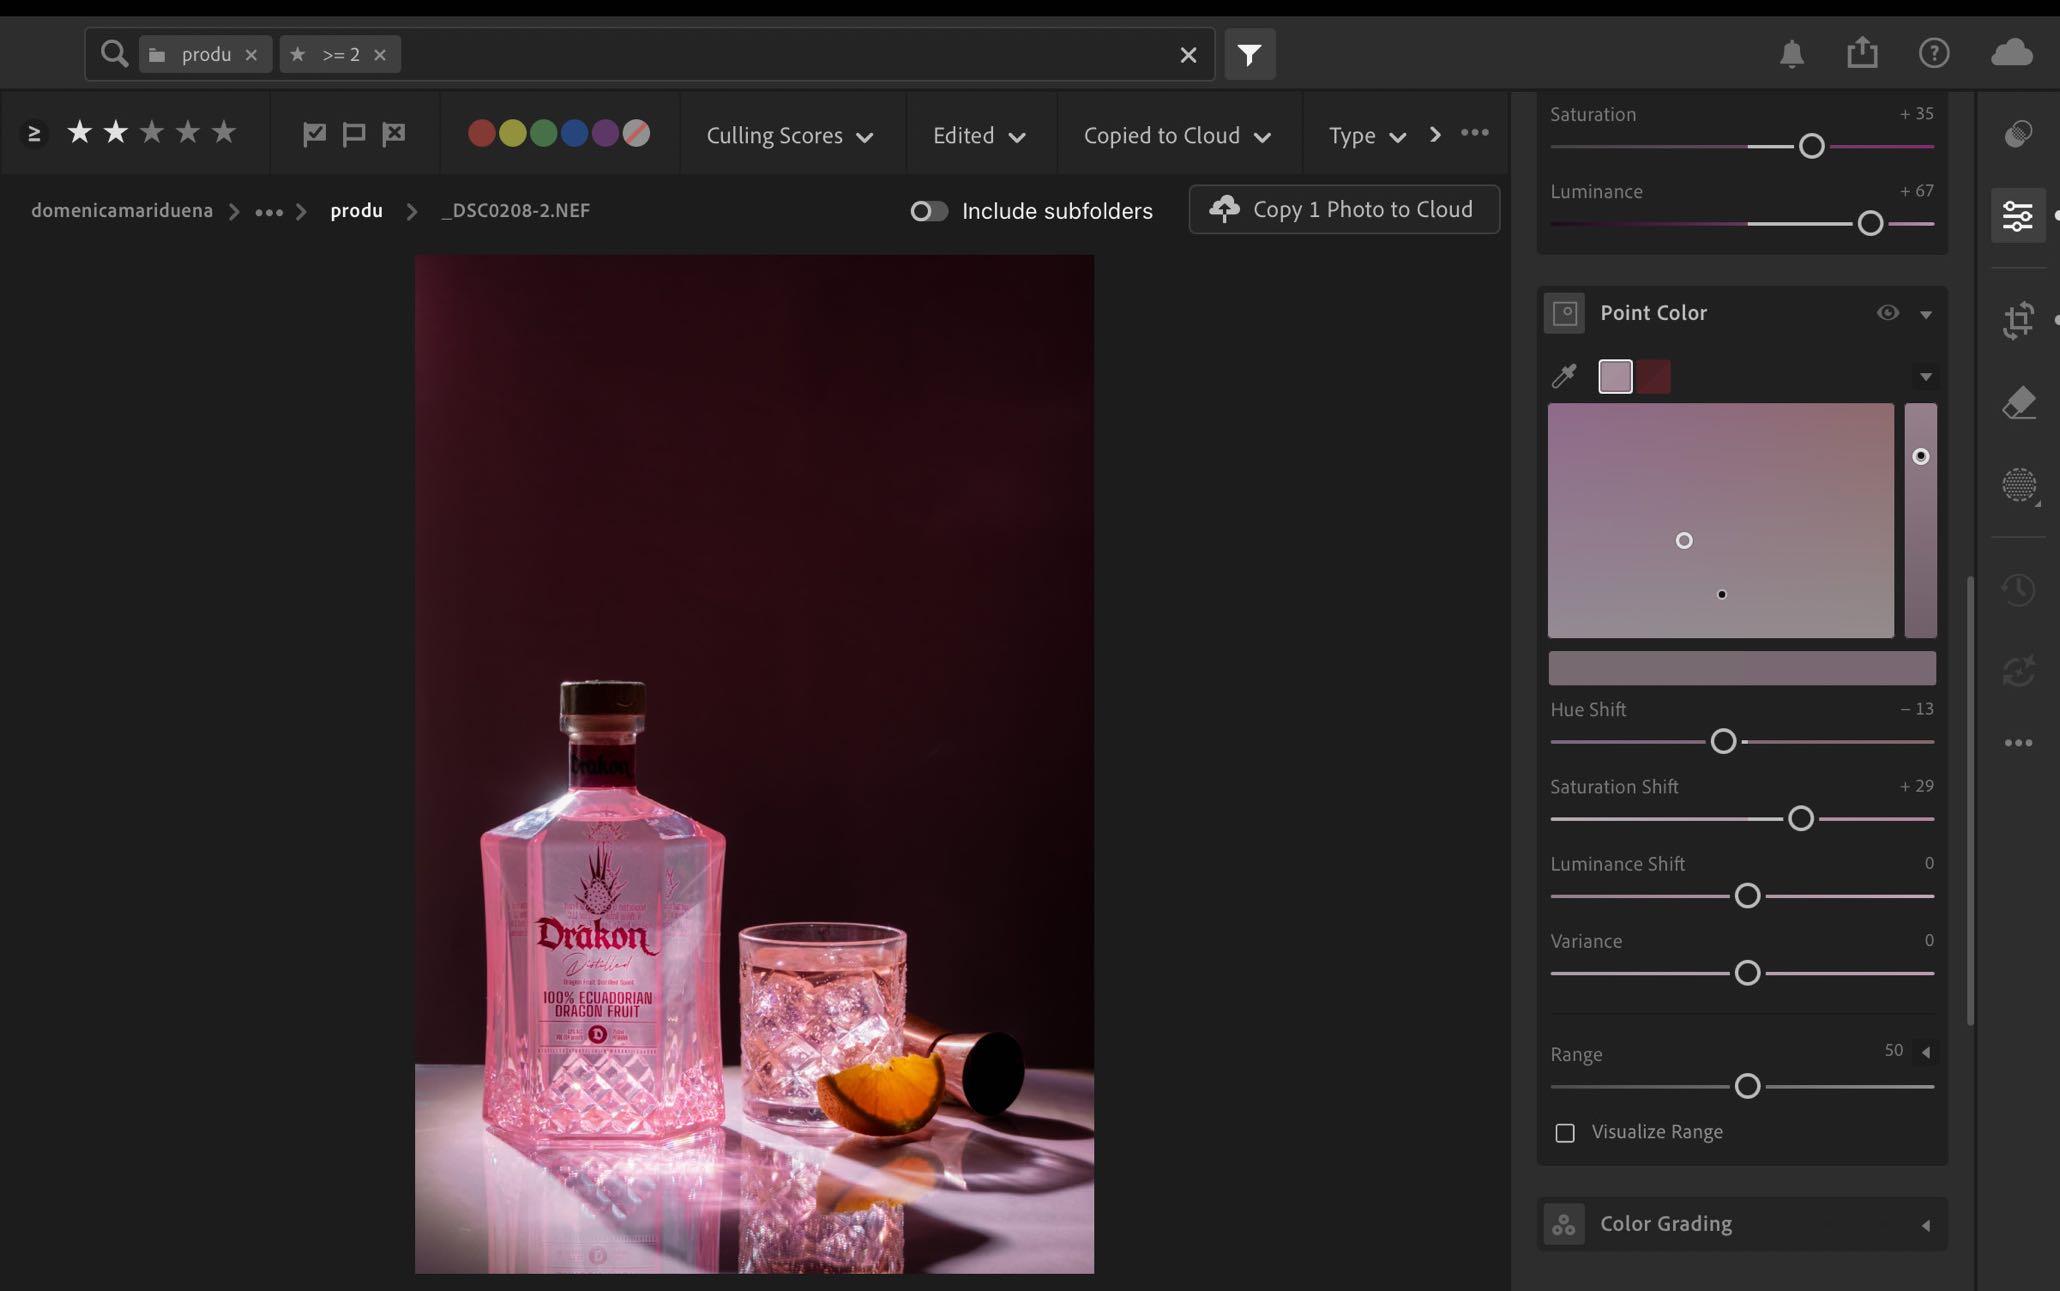Toggle Include subfolders switch
Screen dimensions: 2060x1291
point(928,211)
